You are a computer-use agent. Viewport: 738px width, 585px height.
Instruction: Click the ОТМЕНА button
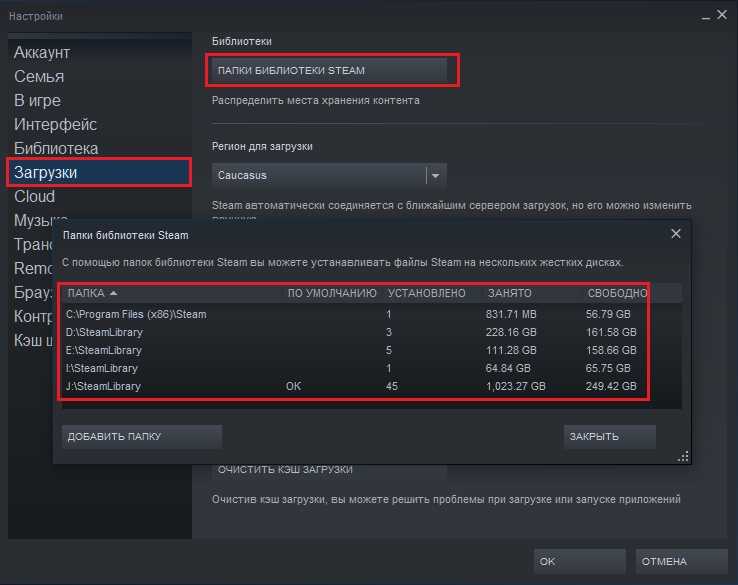pyautogui.click(x=682, y=561)
